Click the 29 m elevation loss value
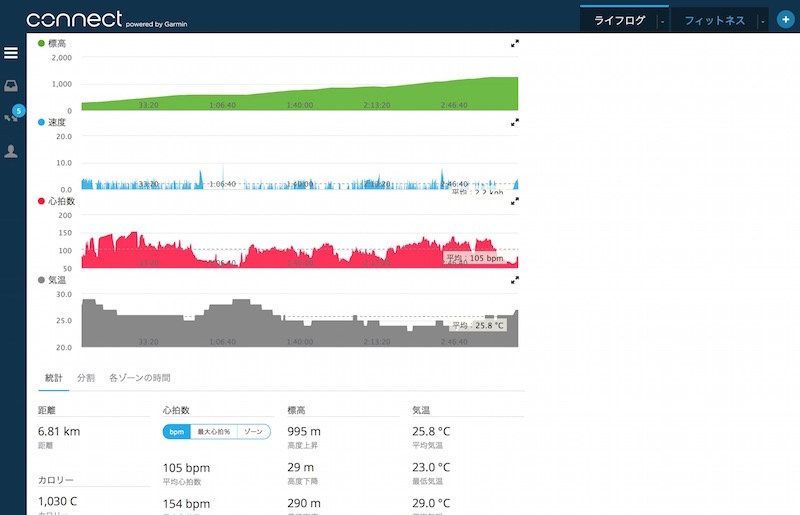This screenshot has height=515, width=800. tap(301, 467)
